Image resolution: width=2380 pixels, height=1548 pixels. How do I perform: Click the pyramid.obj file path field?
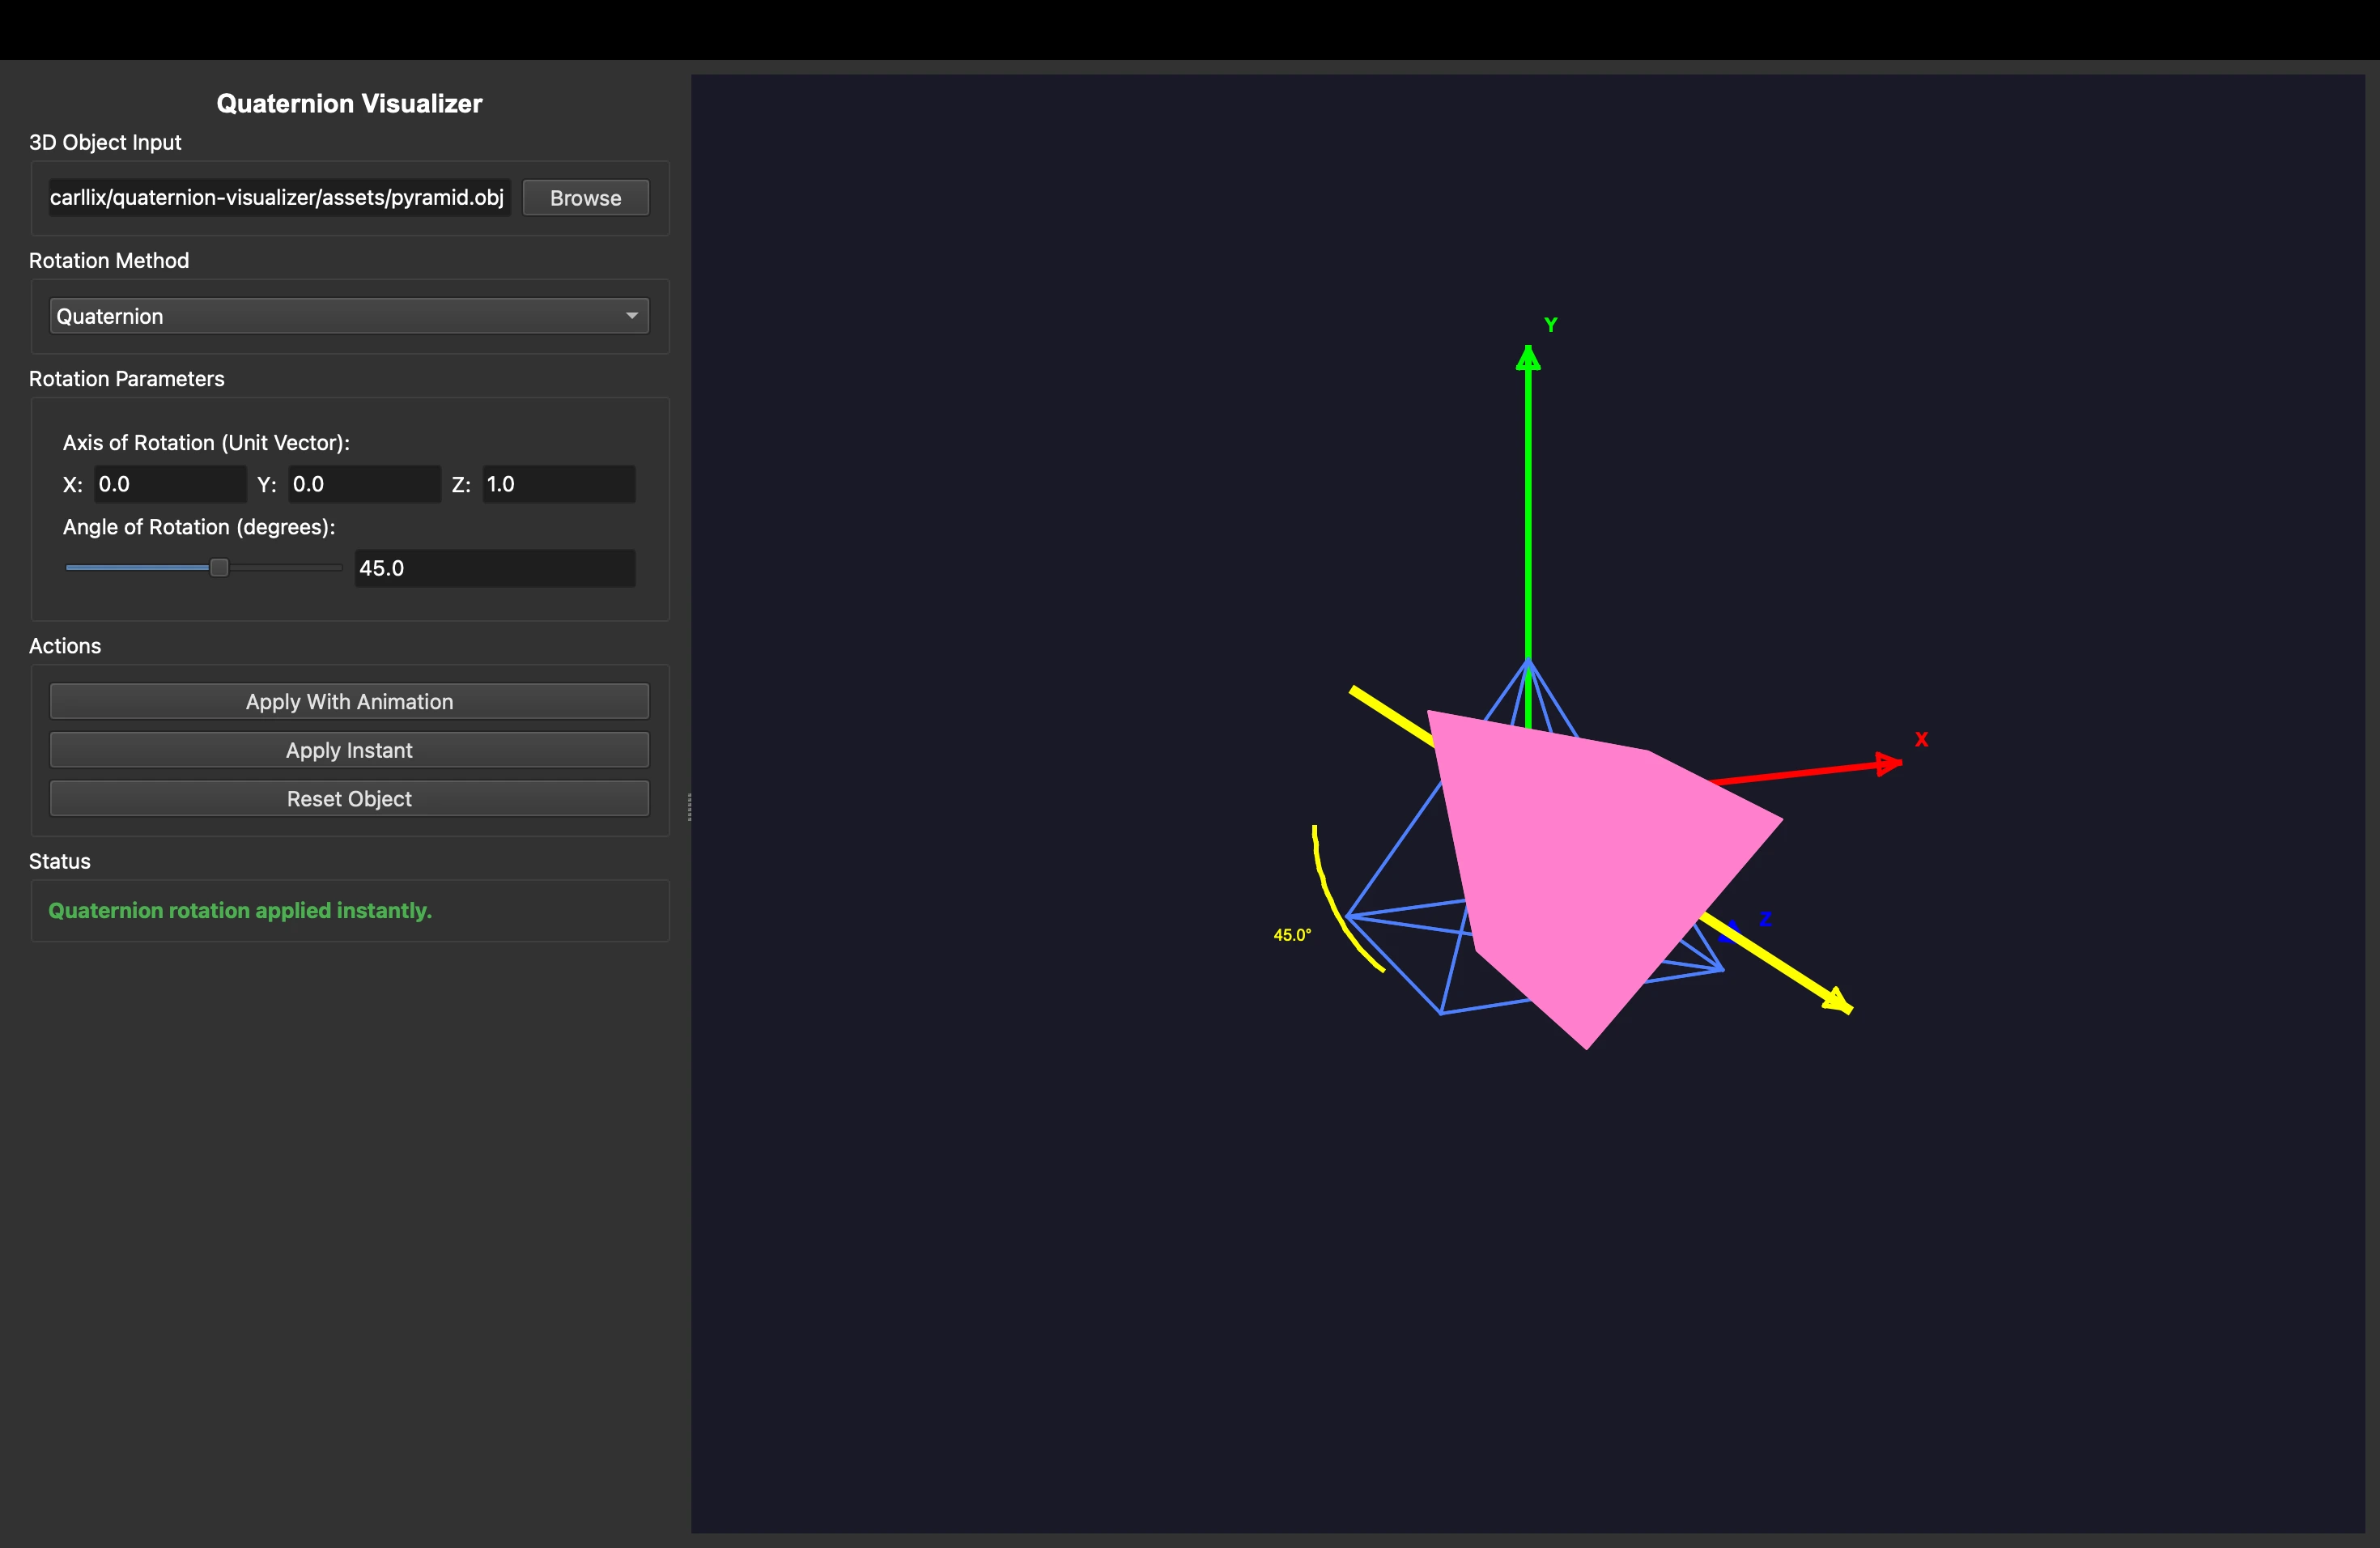click(277, 197)
